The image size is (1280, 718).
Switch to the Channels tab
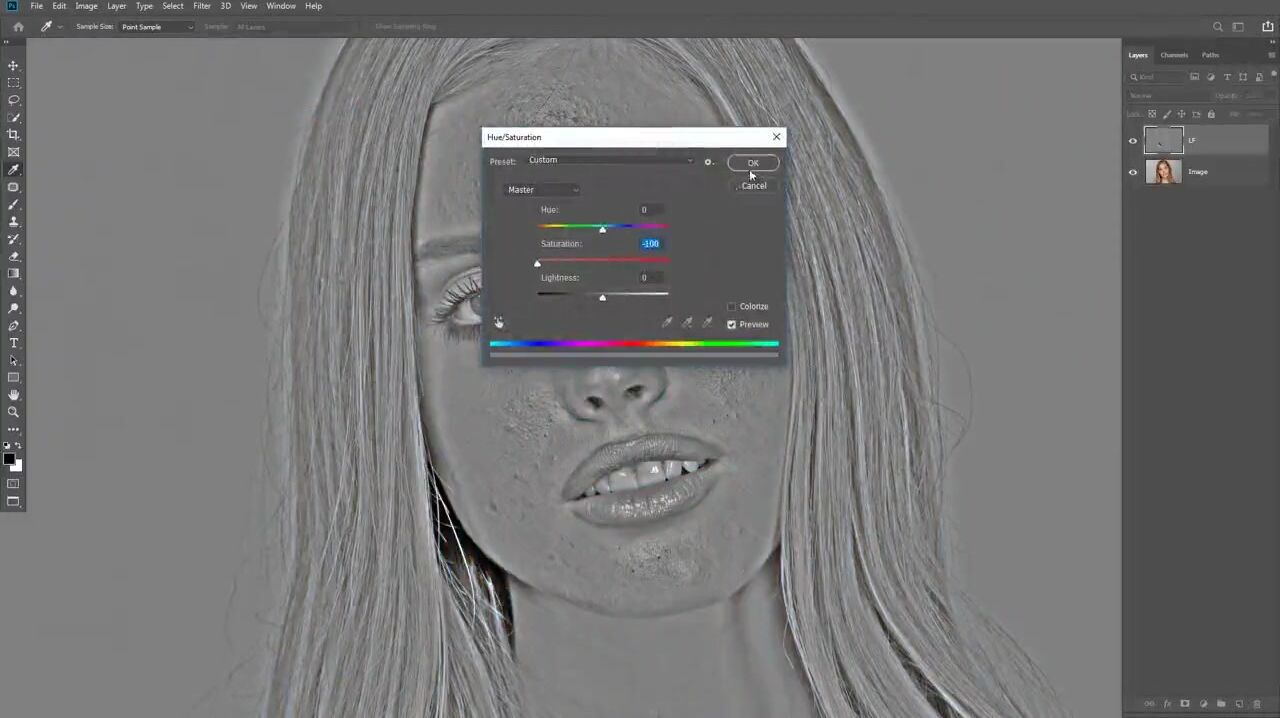[x=1174, y=55]
